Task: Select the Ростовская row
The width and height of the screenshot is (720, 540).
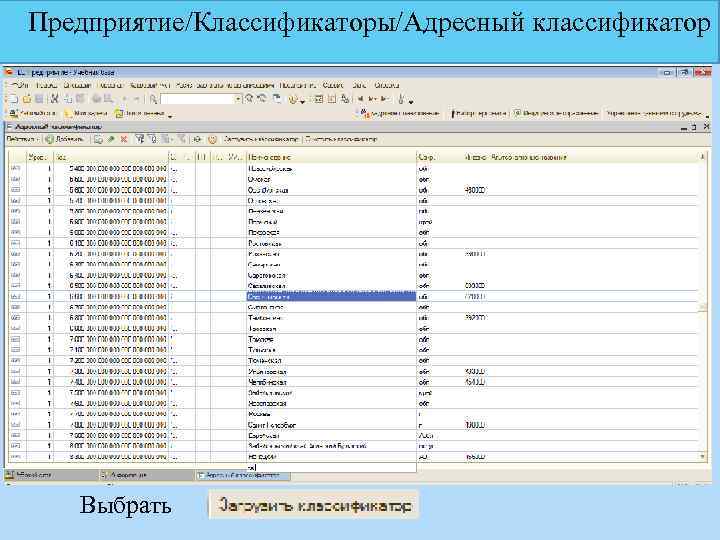Action: coord(354,243)
